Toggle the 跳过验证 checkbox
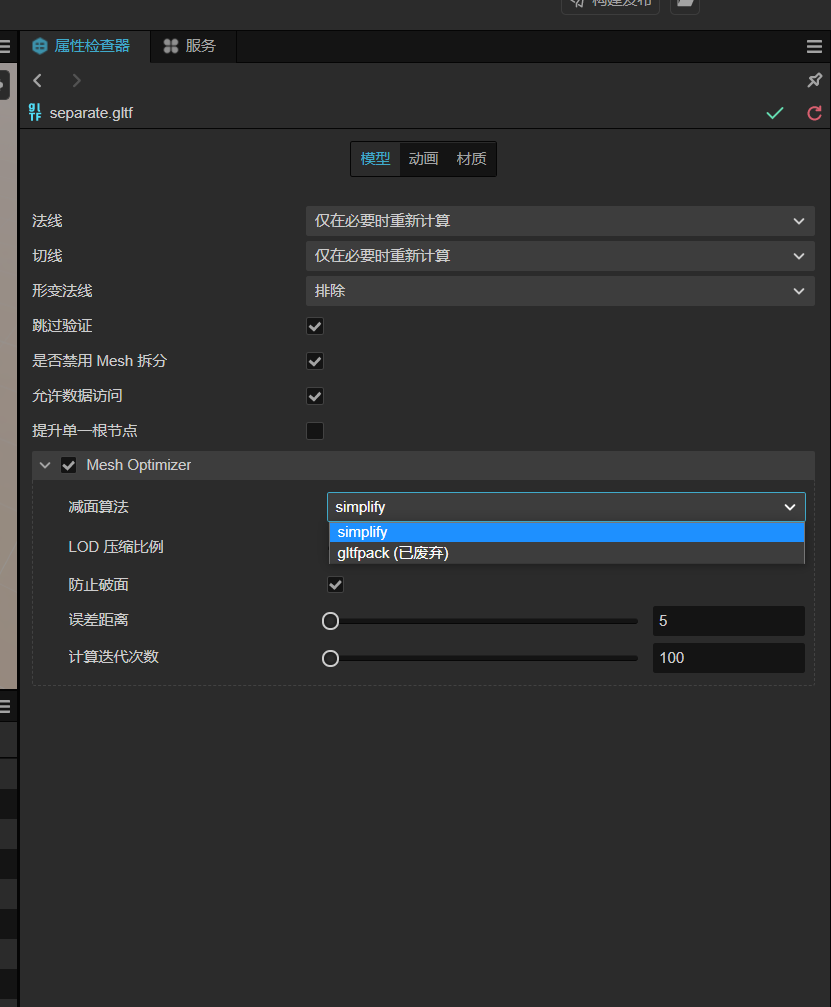831x1007 pixels. click(315, 326)
